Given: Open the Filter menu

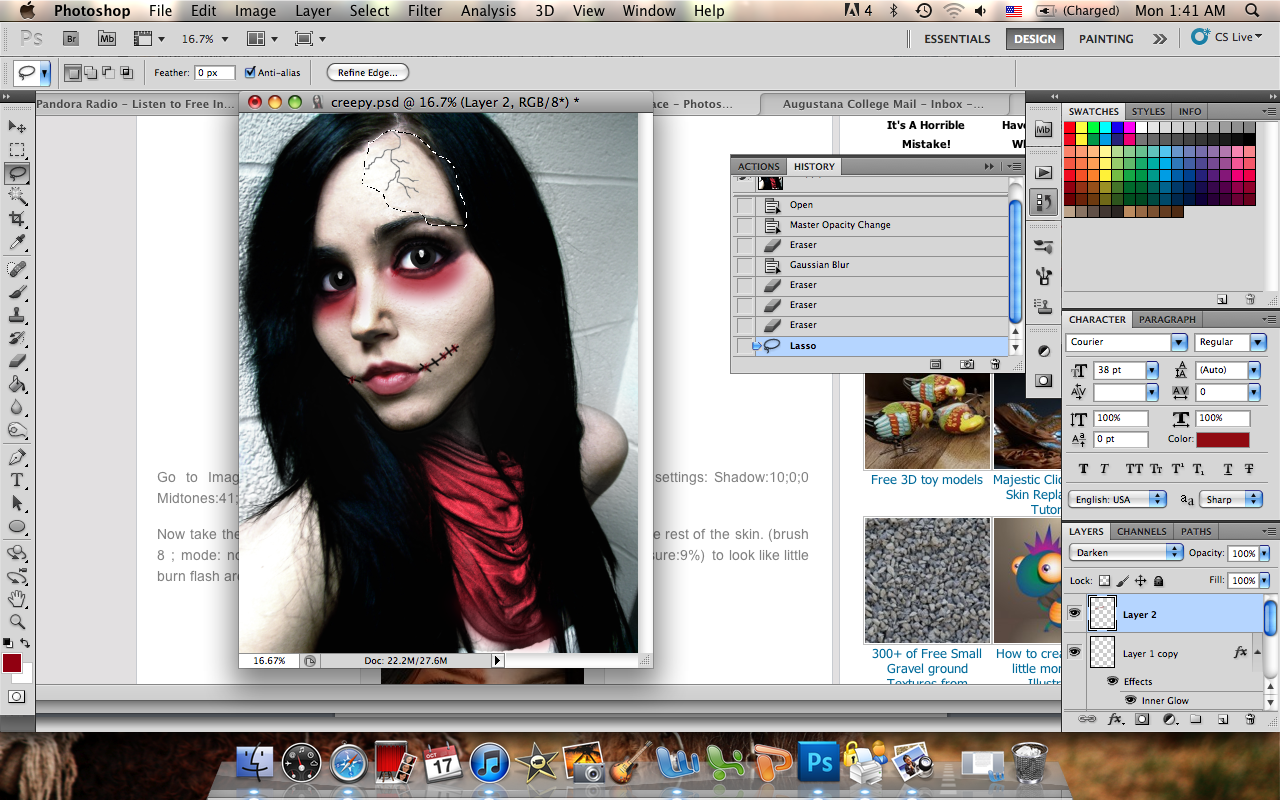Looking at the screenshot, I should 425,11.
